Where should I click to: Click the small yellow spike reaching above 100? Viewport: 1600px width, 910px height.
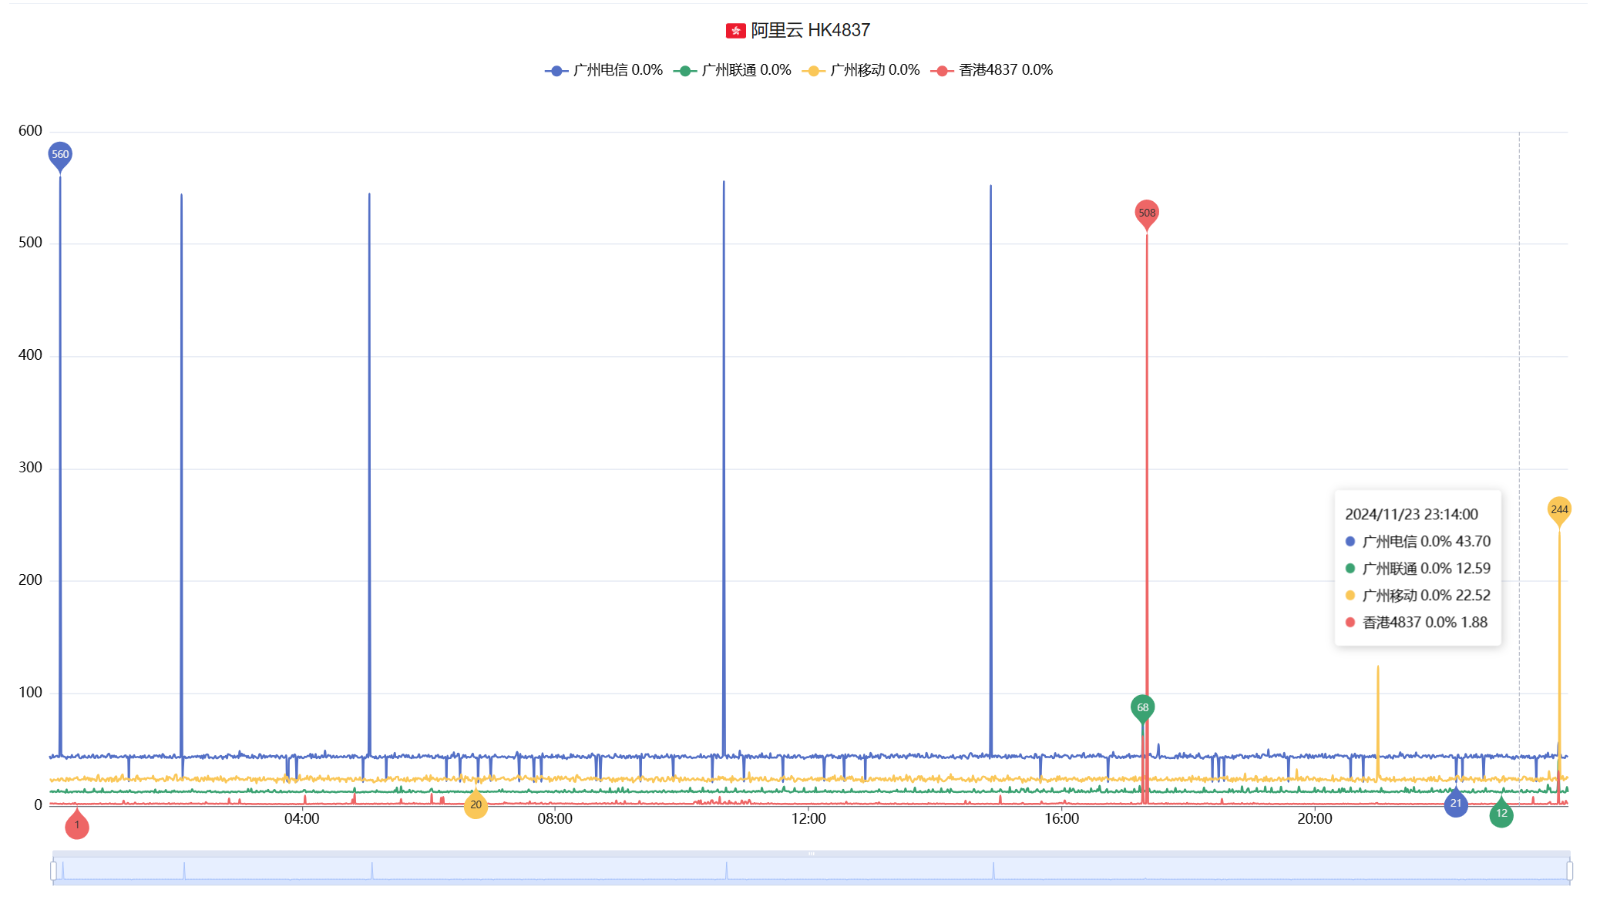click(x=1378, y=670)
